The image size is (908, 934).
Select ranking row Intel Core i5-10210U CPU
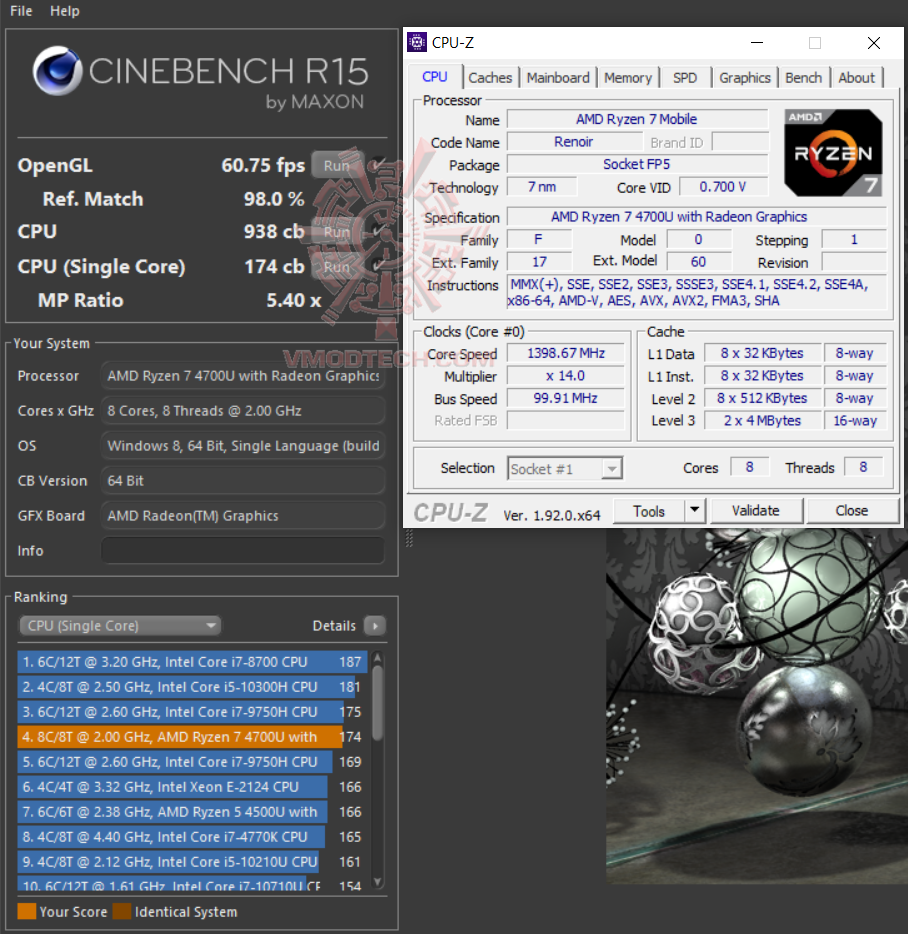point(192,862)
